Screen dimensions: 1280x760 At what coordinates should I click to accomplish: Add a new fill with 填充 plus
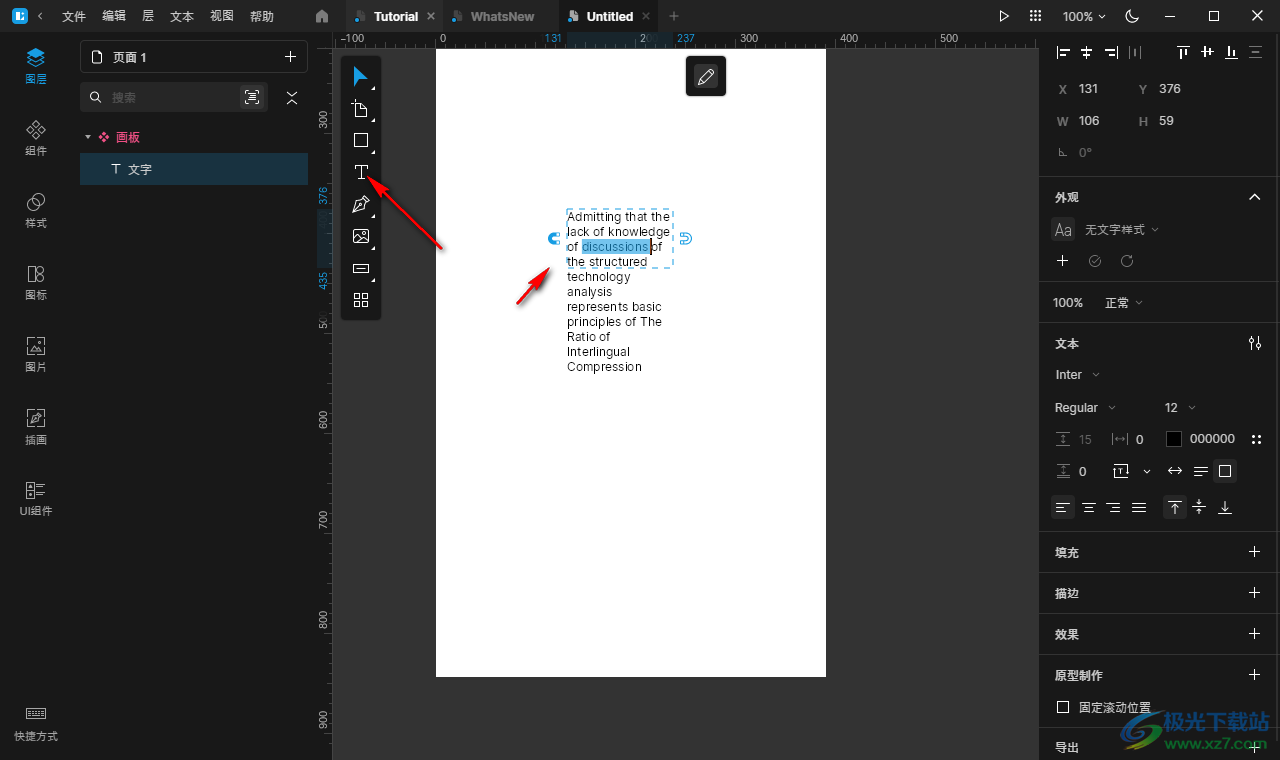(x=1254, y=552)
